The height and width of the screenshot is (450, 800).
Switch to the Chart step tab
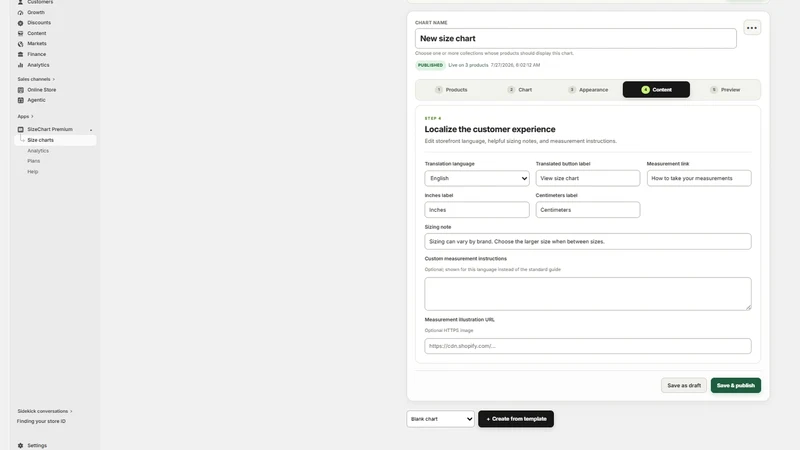[x=519, y=90]
